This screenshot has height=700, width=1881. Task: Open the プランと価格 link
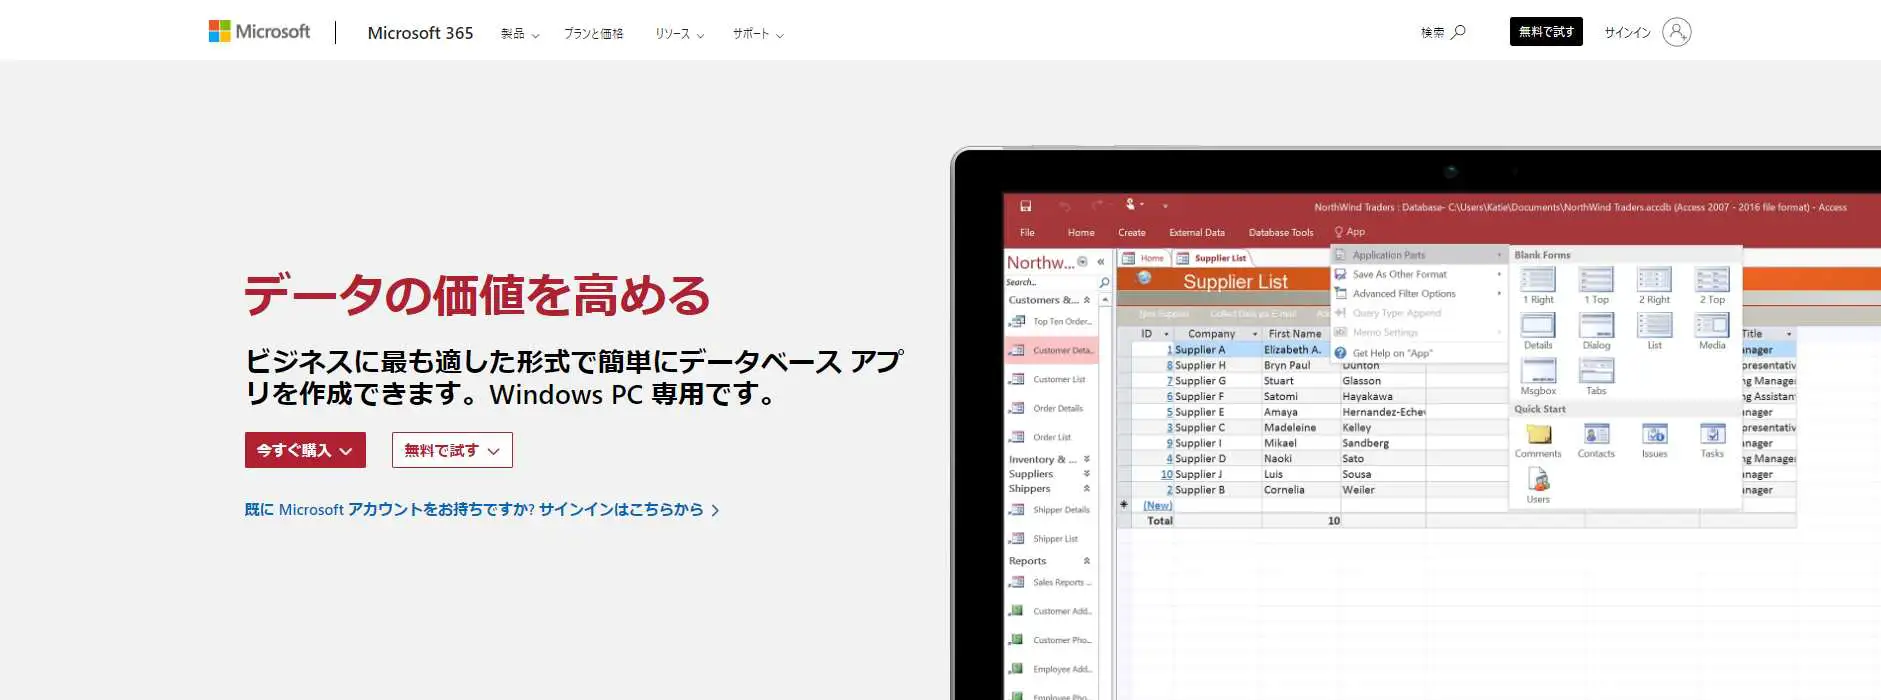click(x=593, y=34)
